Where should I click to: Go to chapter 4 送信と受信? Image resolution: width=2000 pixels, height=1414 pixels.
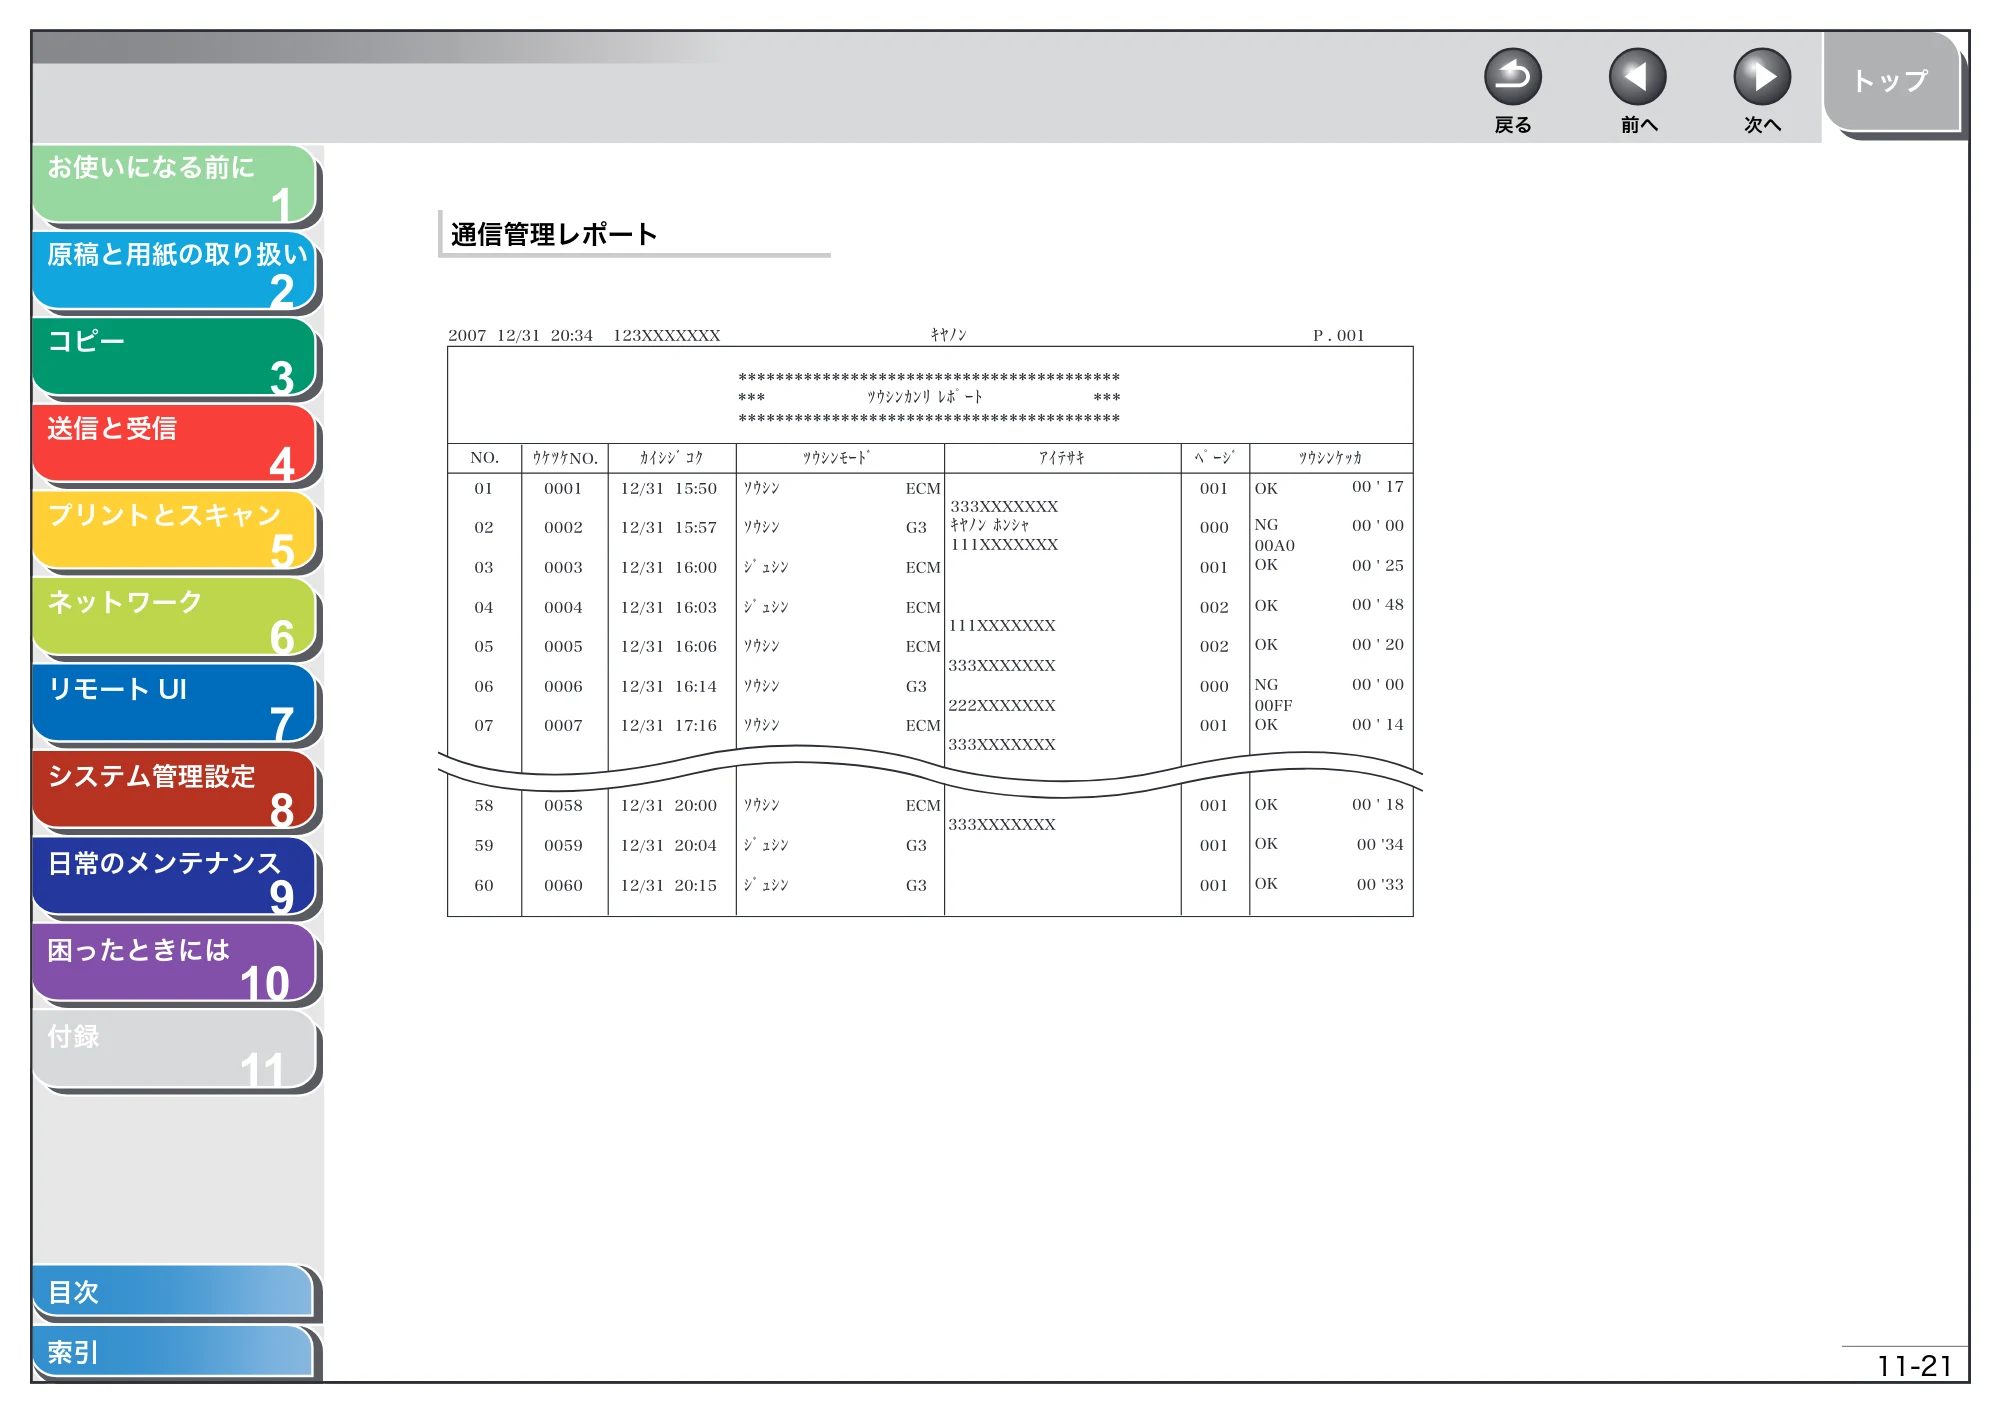[175, 444]
